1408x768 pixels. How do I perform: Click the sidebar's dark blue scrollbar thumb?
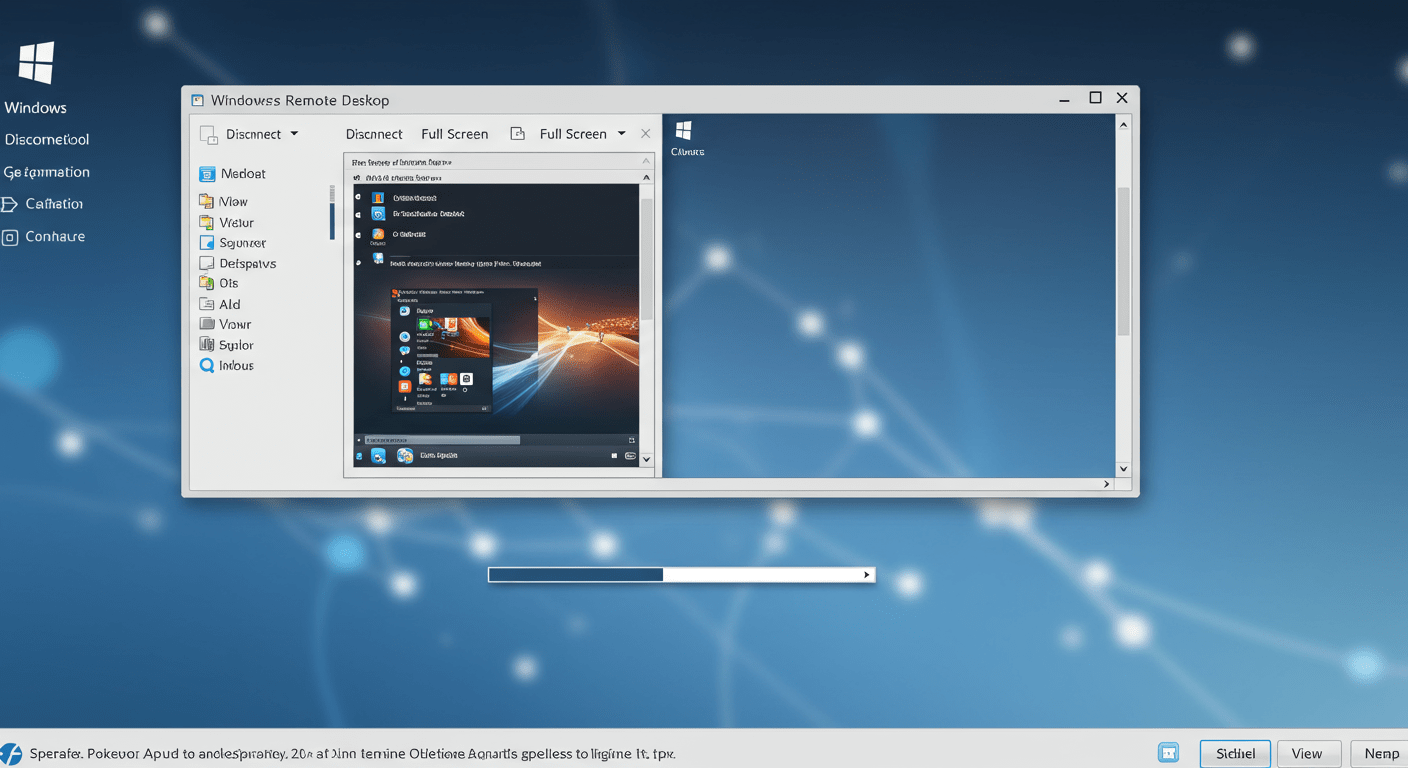332,220
